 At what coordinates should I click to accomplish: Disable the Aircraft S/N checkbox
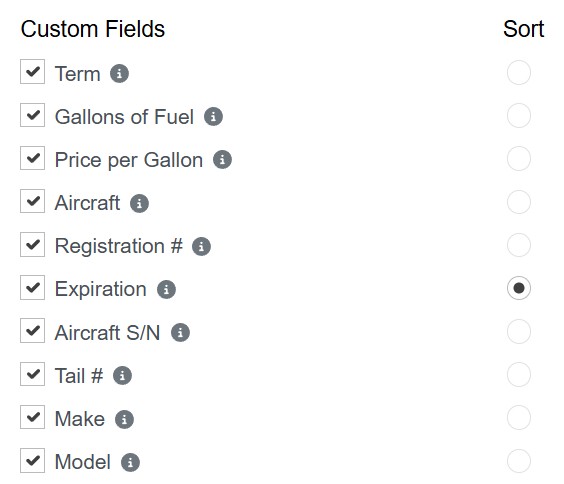pos(32,330)
